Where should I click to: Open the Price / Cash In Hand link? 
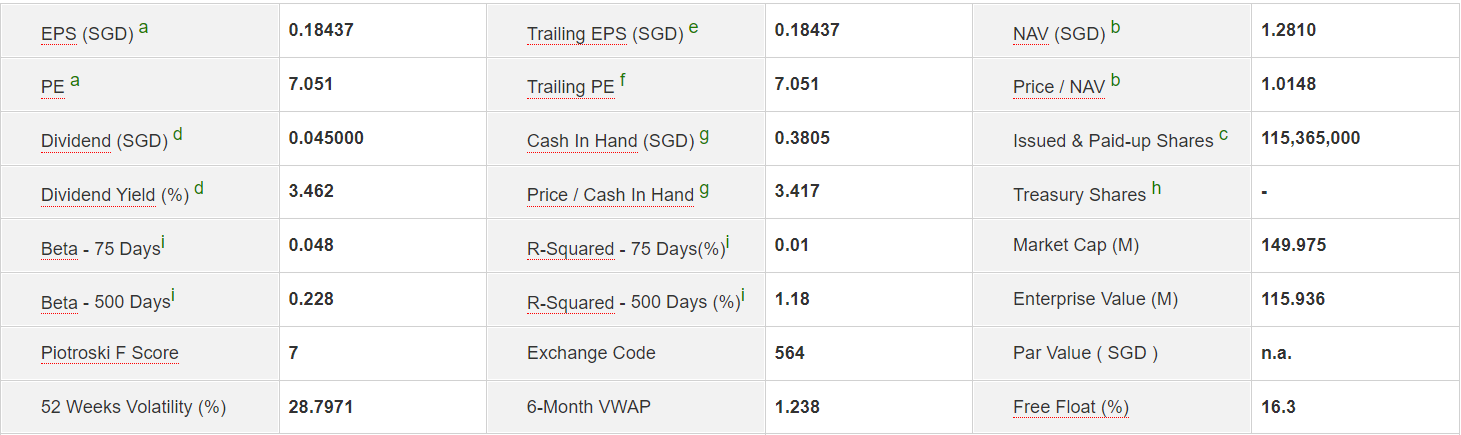[x=610, y=195]
